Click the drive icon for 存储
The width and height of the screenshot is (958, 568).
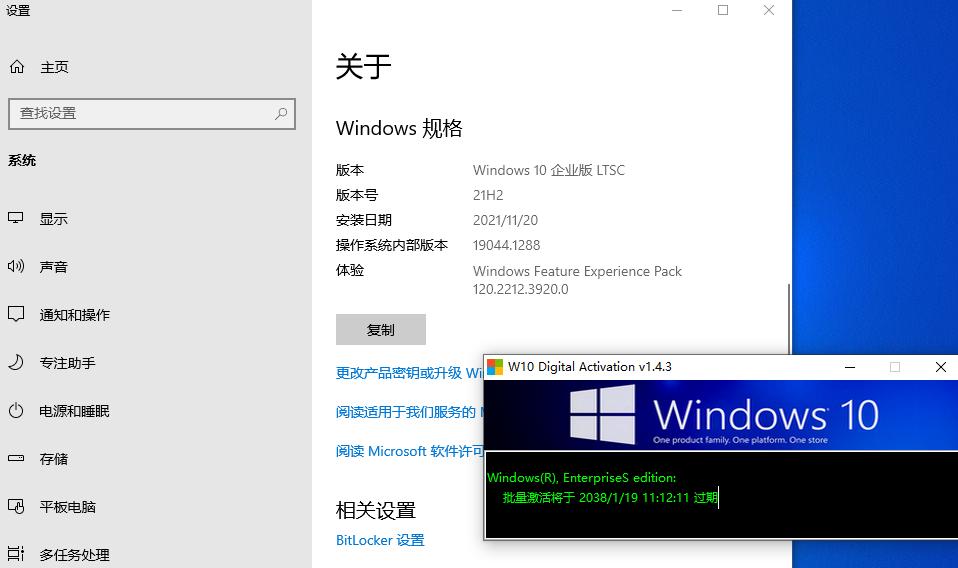tap(16, 458)
